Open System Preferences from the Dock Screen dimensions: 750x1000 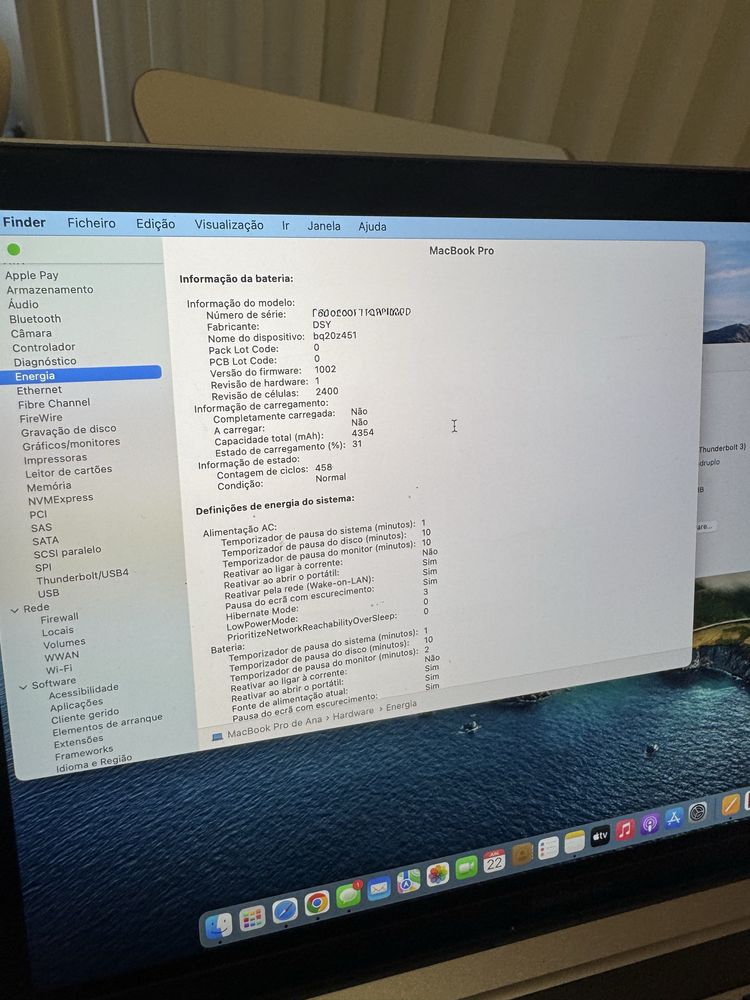pos(698,812)
